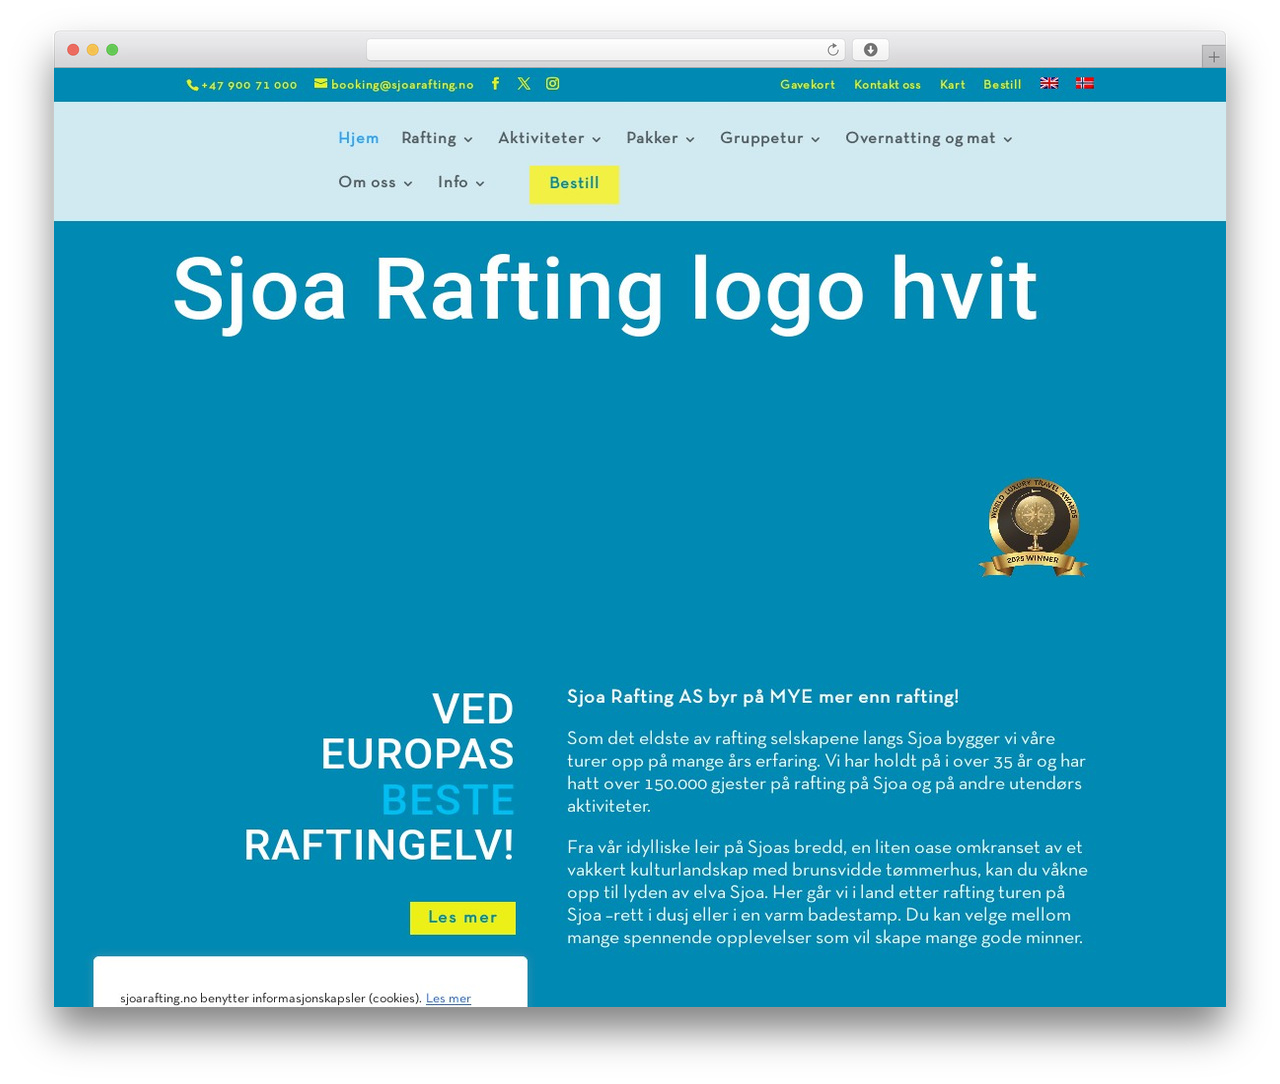Click the browser download icon
Image resolution: width=1280 pixels, height=1084 pixels.
pos(871,50)
